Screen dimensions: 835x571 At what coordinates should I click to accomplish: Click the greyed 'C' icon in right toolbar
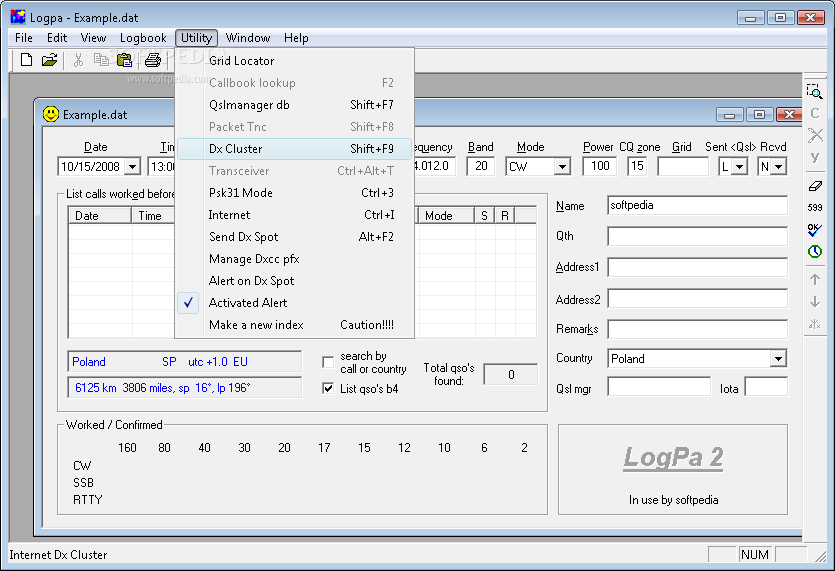(x=815, y=113)
